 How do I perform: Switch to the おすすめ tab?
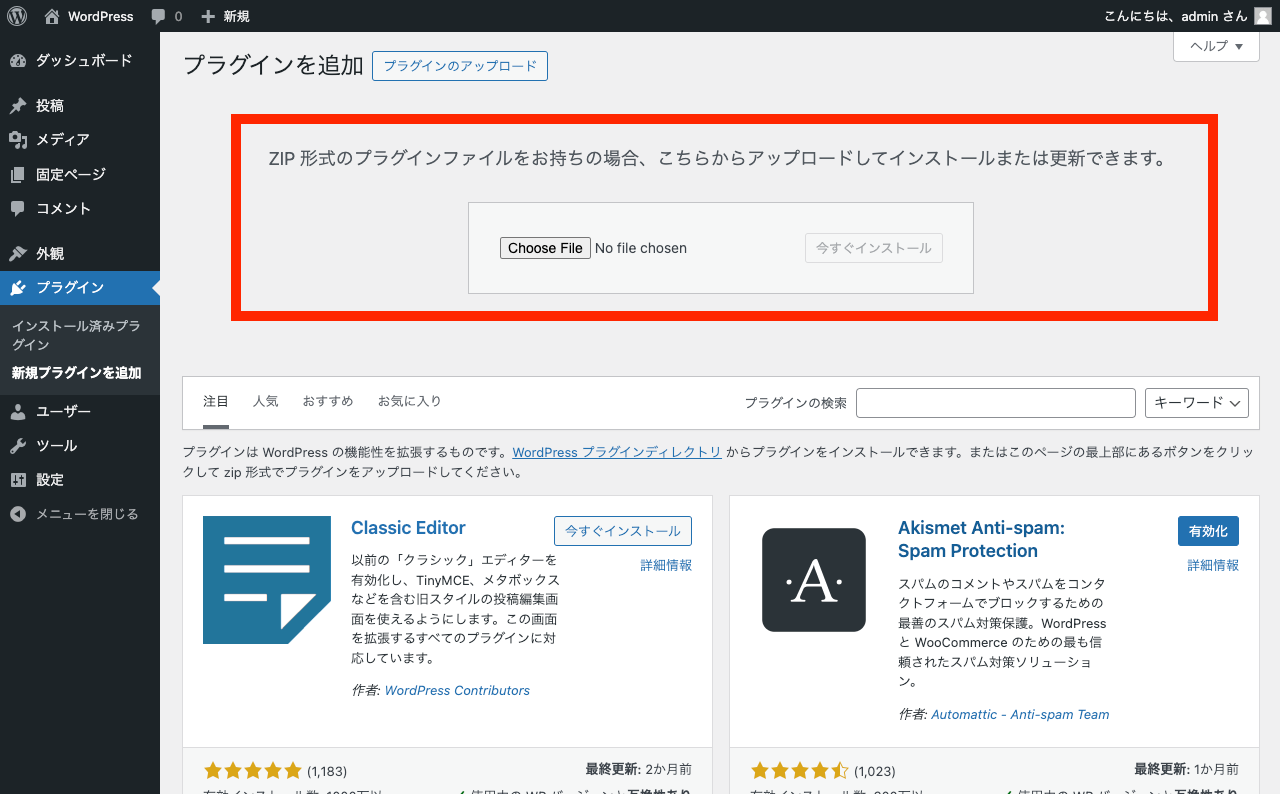pos(328,401)
